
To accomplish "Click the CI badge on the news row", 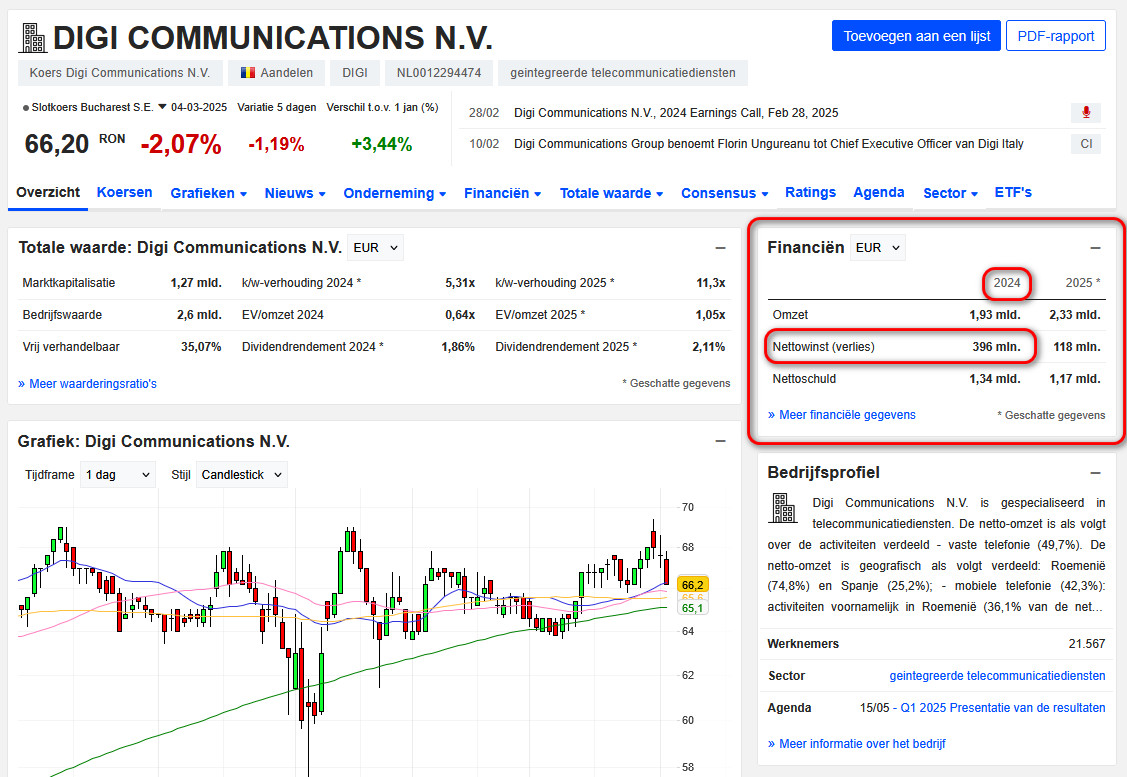I will point(1085,144).
